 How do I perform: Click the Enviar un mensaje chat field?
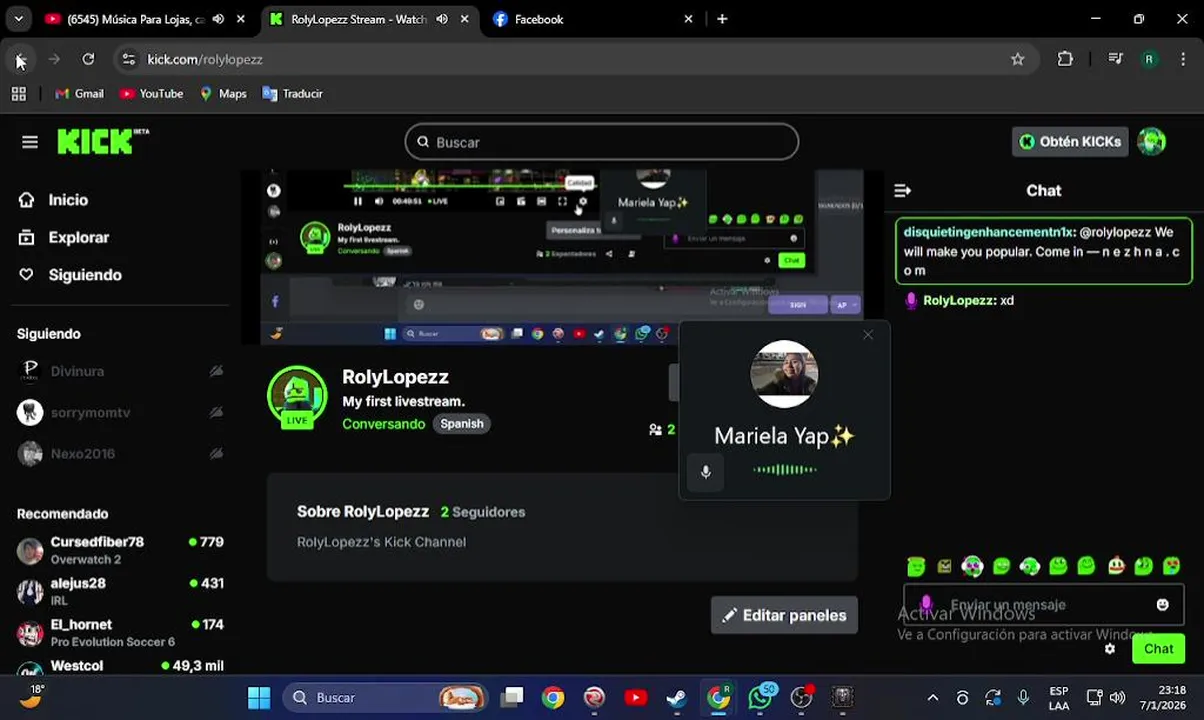1043,605
